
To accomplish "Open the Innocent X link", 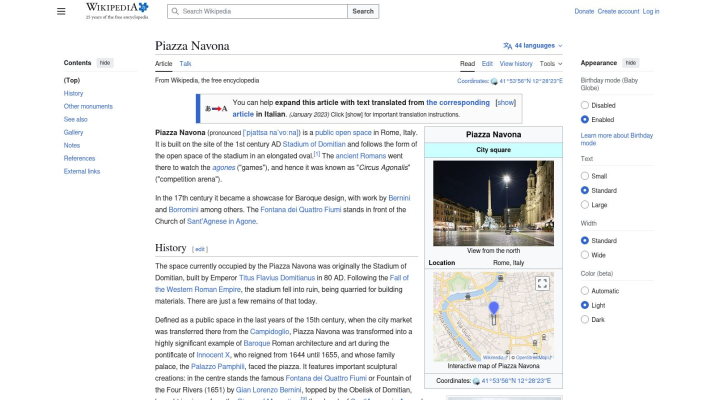I will pyautogui.click(x=213, y=355).
